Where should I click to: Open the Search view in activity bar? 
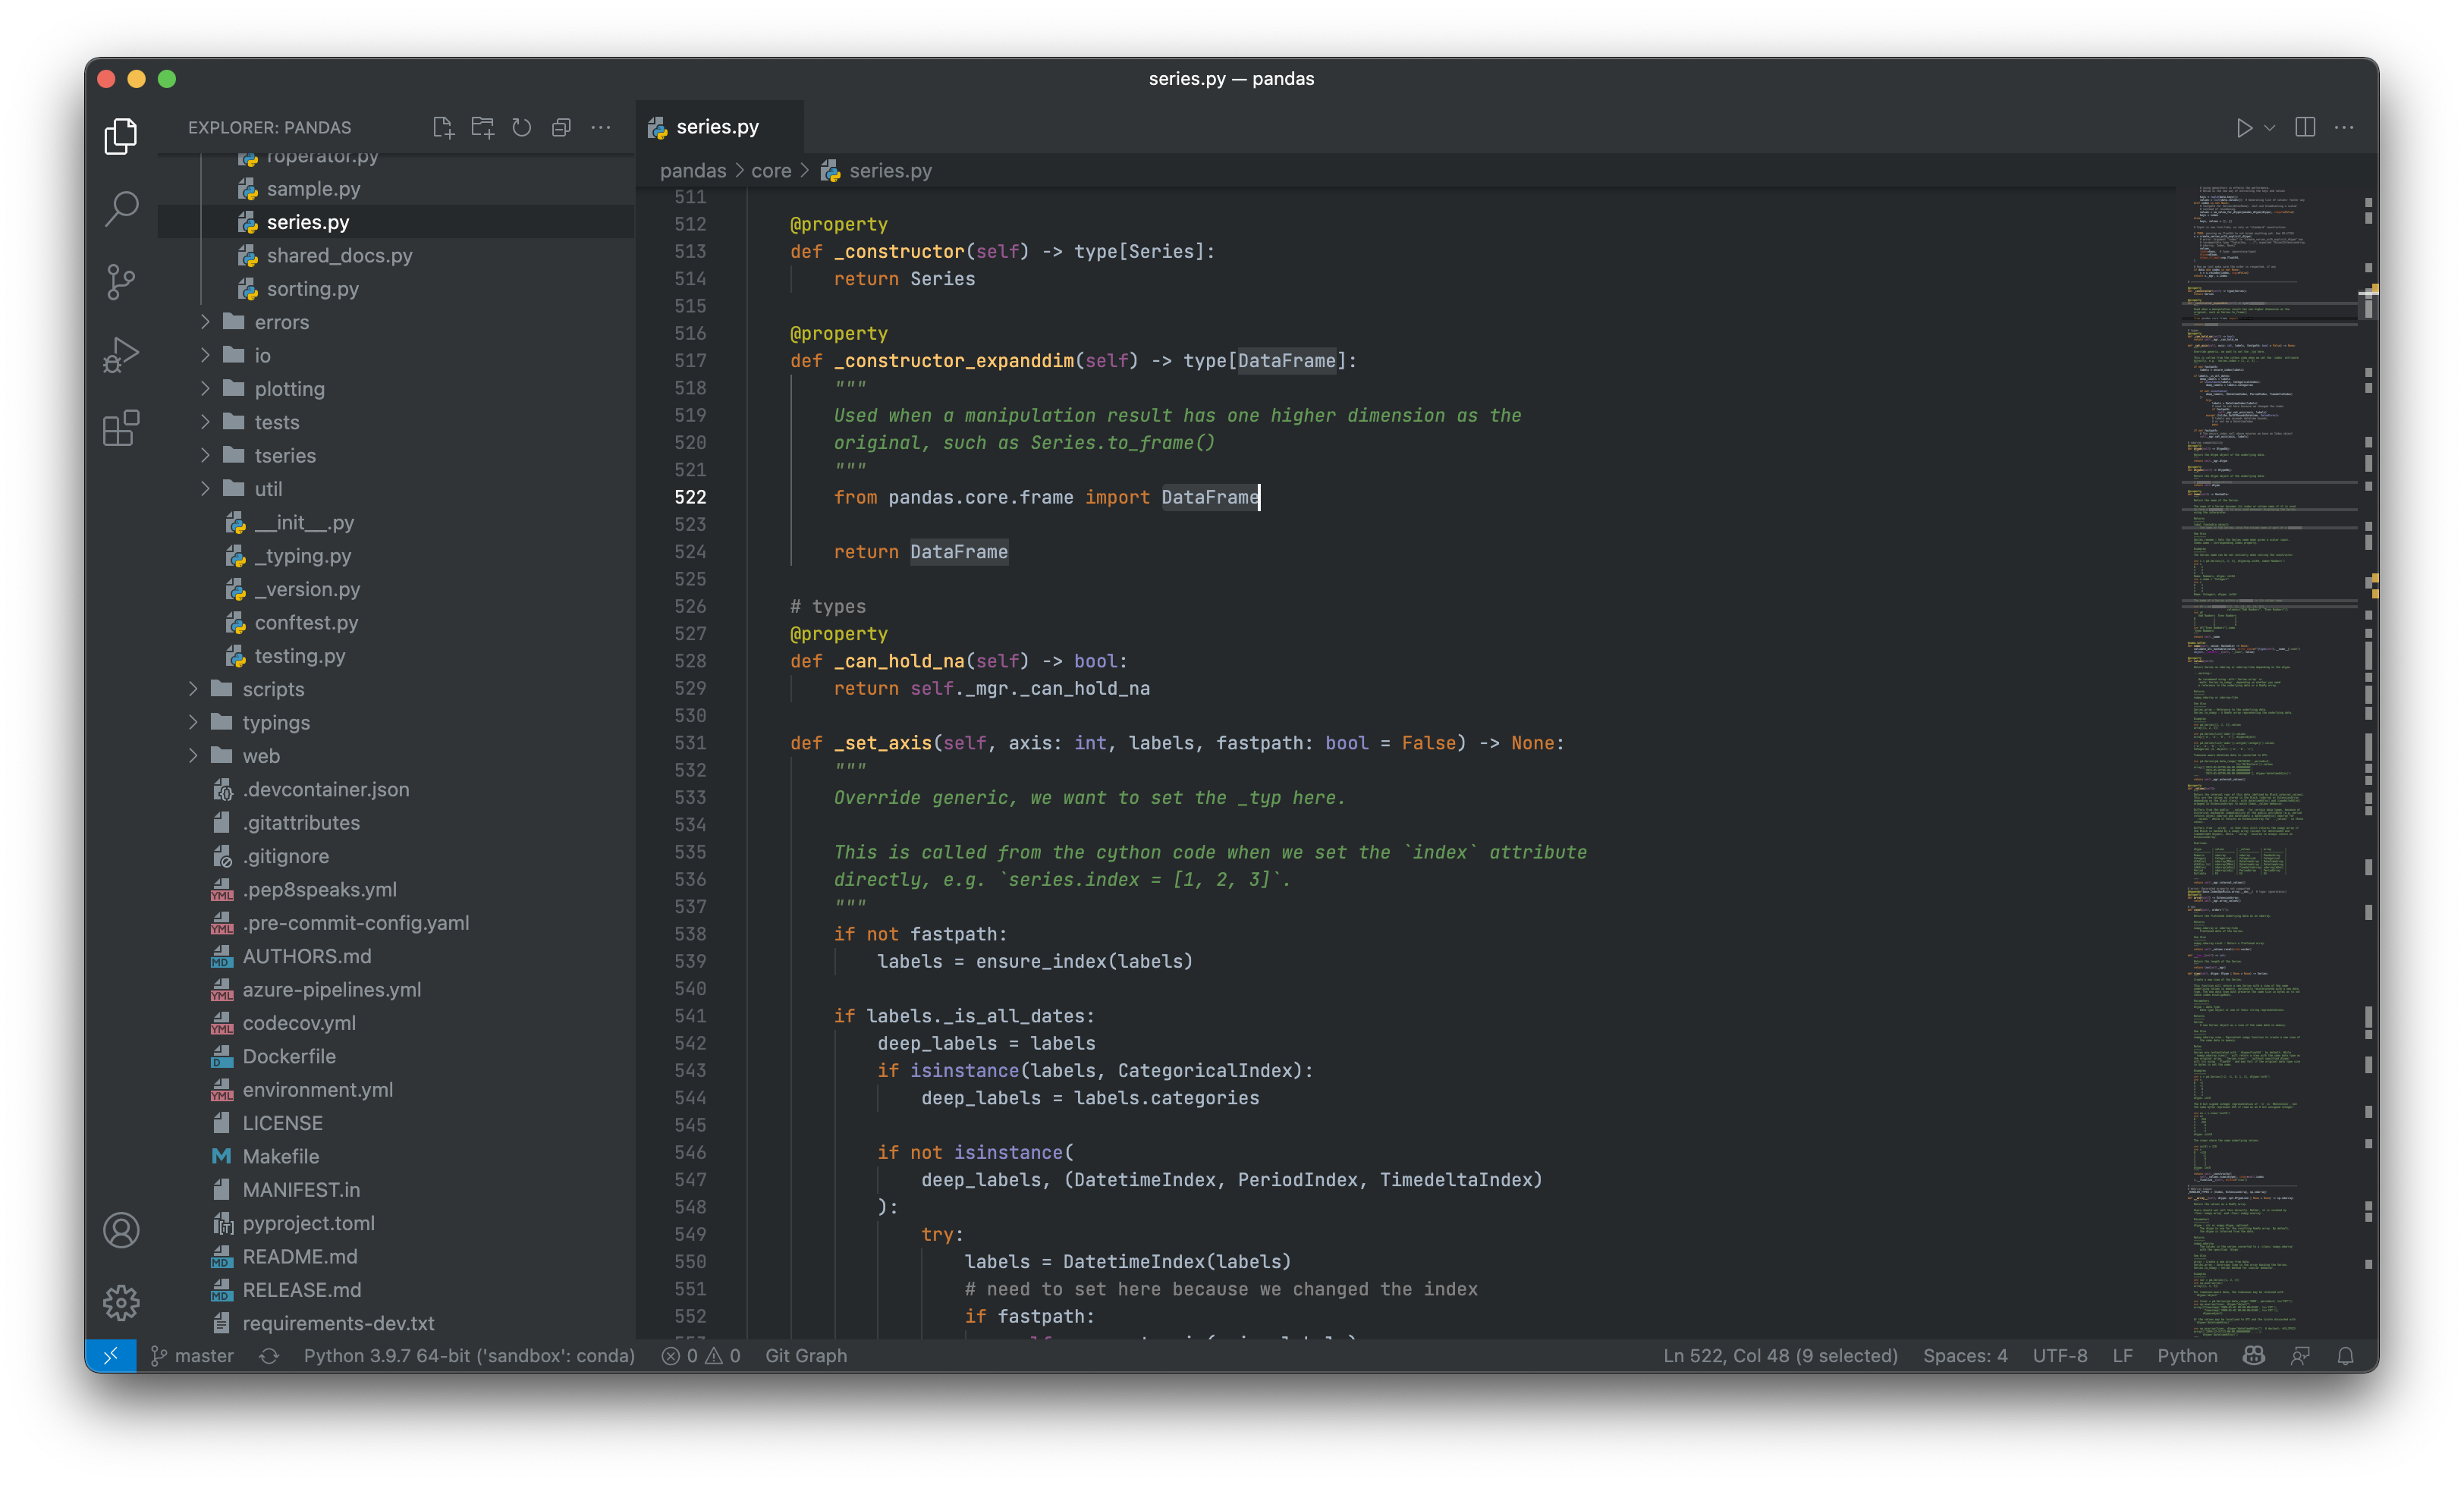(x=121, y=209)
